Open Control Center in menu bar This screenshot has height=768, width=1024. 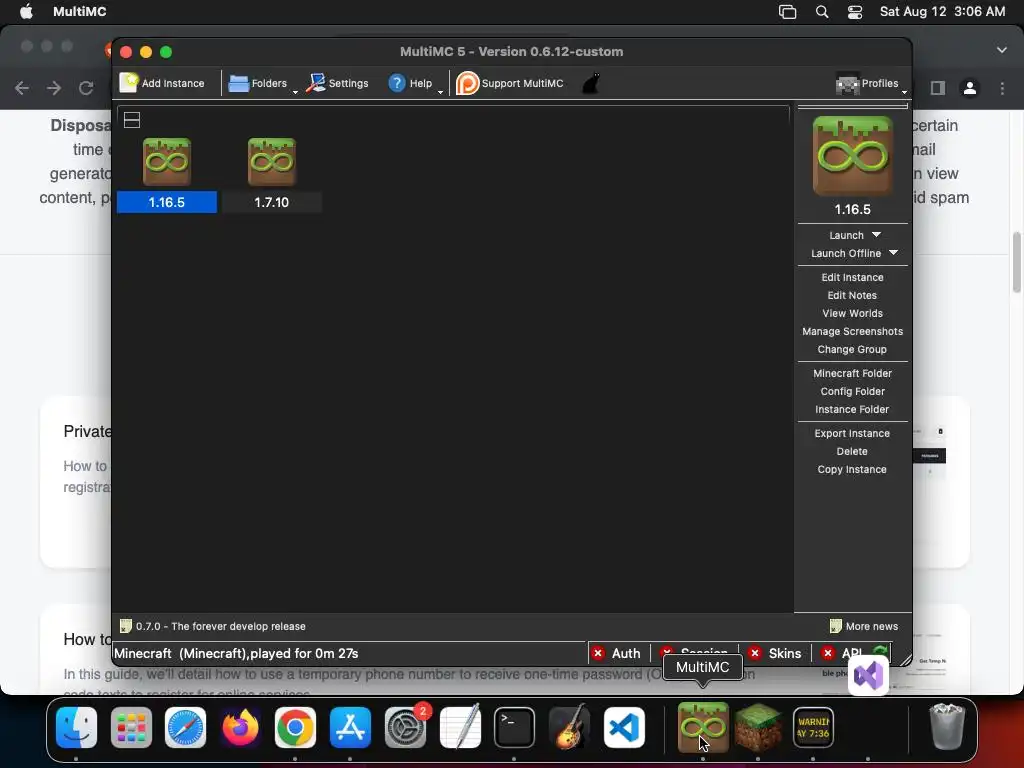855,12
